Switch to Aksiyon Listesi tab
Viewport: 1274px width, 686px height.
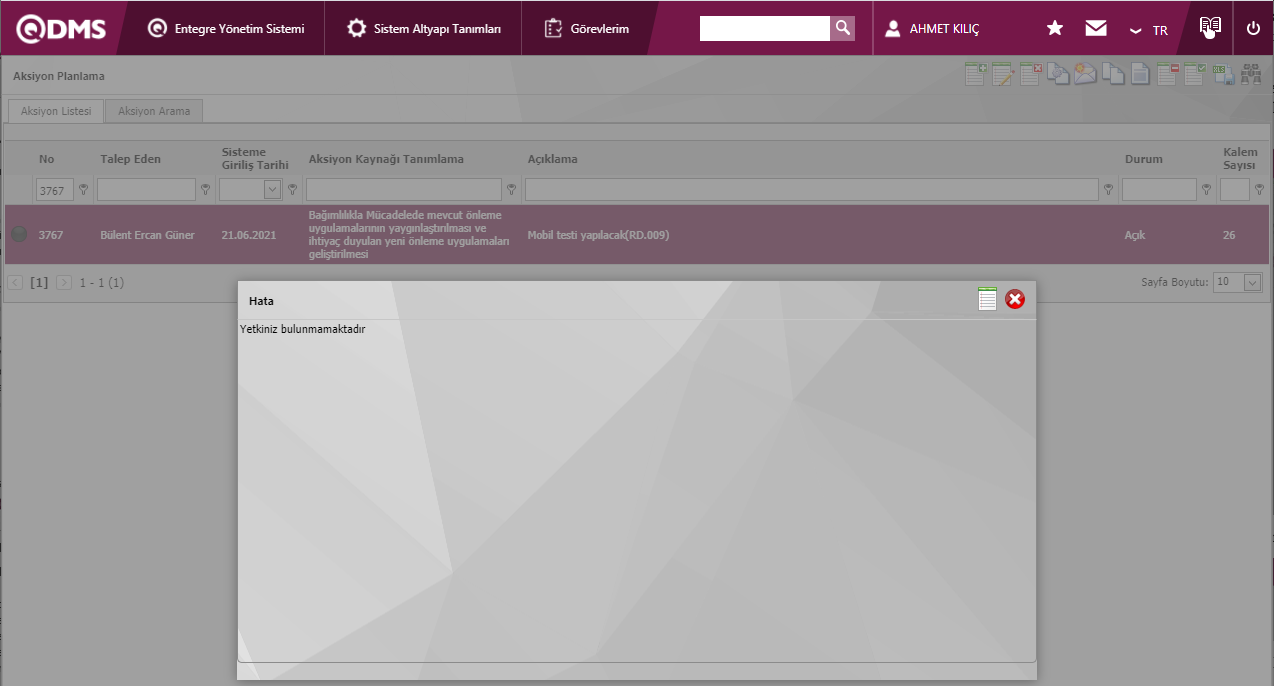click(x=56, y=111)
